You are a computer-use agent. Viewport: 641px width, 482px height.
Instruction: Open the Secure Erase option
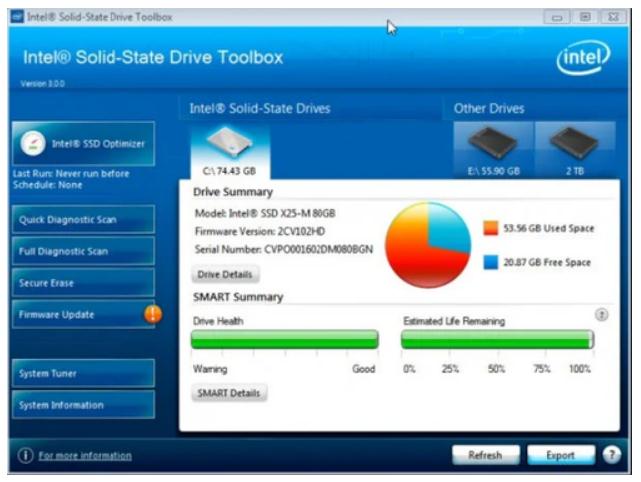click(x=83, y=282)
